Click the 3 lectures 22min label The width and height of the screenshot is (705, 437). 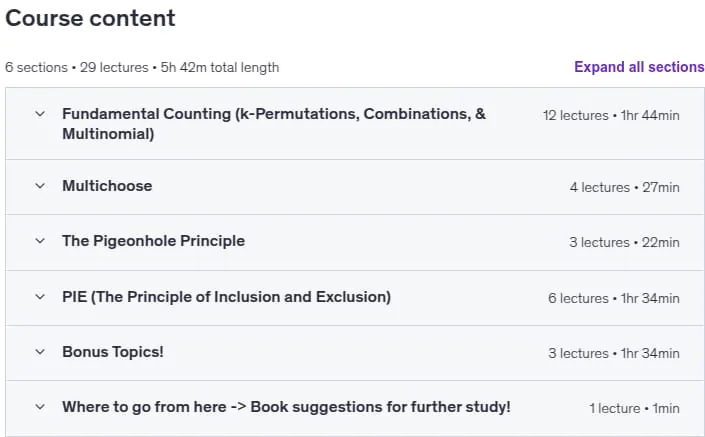tap(624, 242)
